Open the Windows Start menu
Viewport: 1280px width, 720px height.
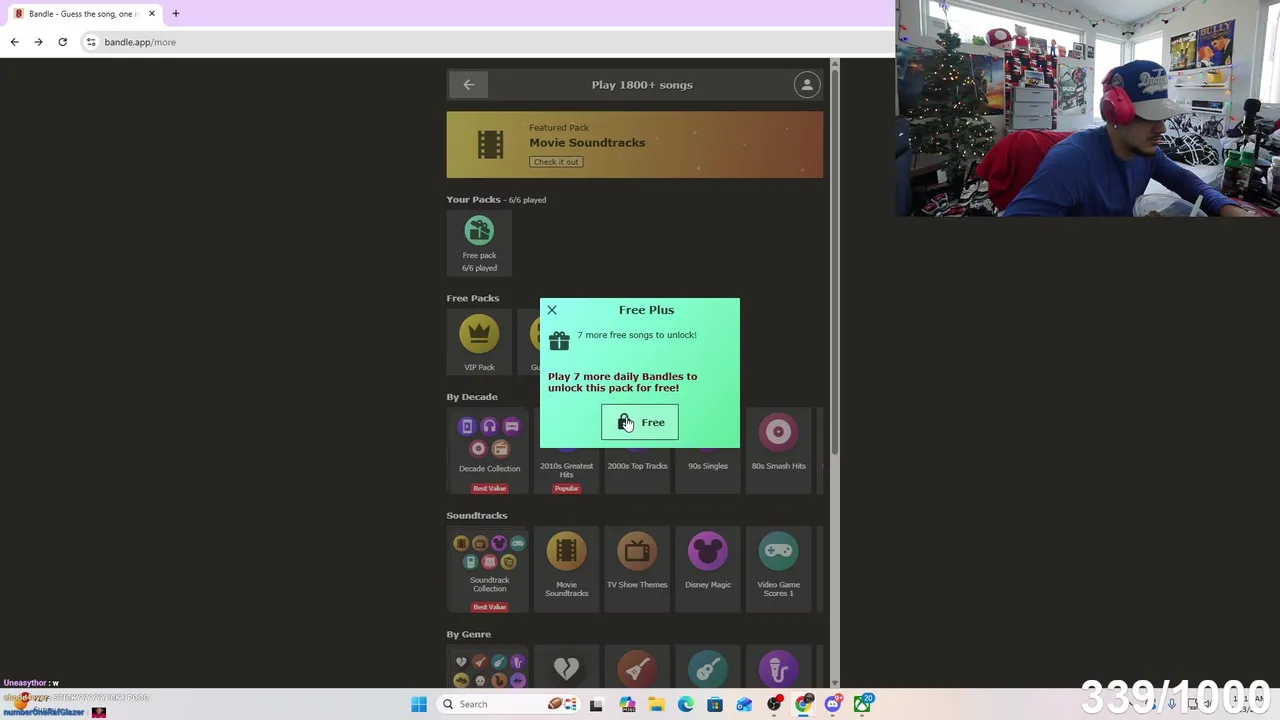coord(419,704)
